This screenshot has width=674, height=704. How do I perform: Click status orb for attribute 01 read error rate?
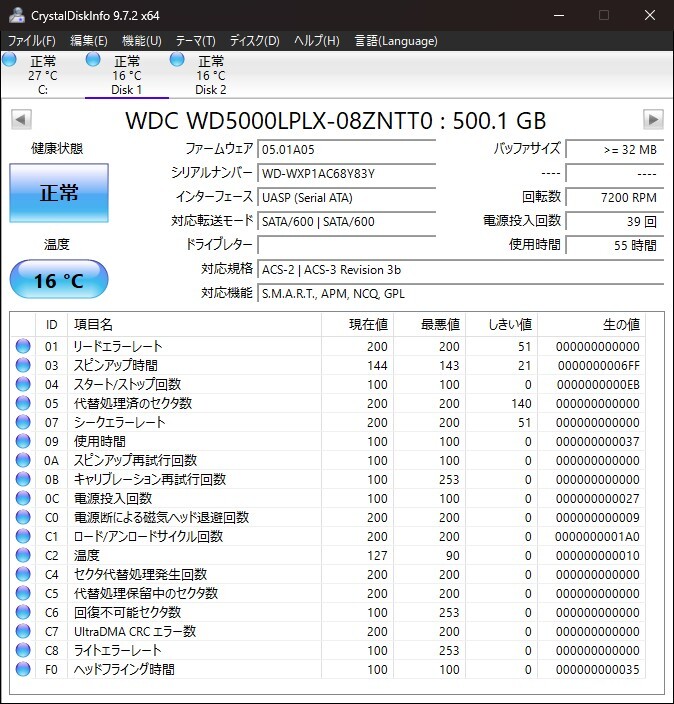[x=23, y=347]
